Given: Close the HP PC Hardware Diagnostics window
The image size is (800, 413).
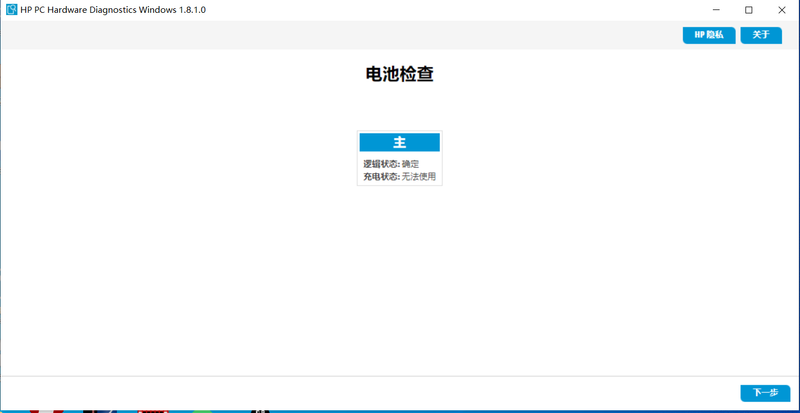Looking at the screenshot, I should pyautogui.click(x=782, y=10).
